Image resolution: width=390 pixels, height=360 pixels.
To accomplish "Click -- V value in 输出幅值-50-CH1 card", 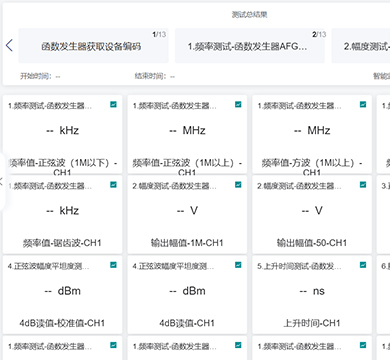I will pos(312,211).
